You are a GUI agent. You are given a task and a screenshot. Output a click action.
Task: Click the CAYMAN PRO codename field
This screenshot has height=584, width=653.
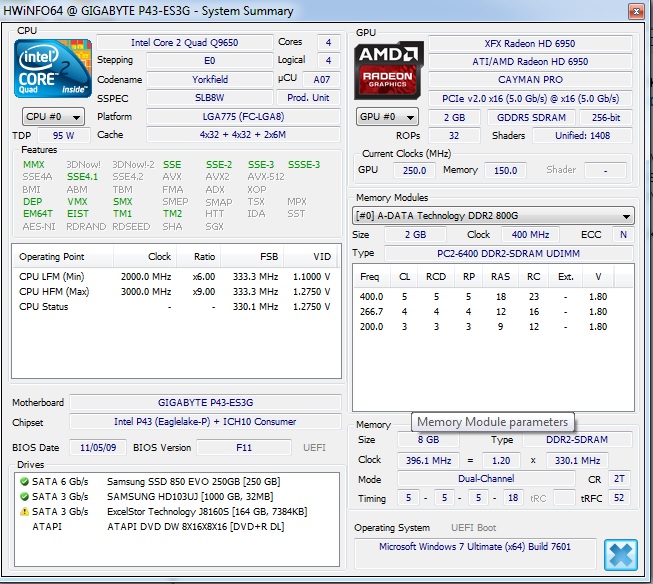(530, 79)
